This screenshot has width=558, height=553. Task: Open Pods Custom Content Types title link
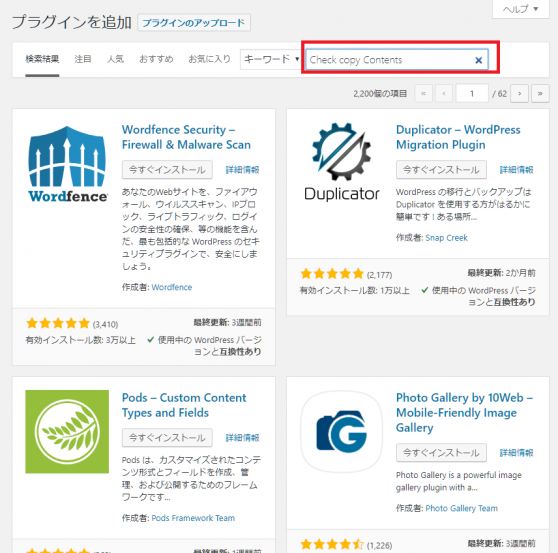click(184, 405)
